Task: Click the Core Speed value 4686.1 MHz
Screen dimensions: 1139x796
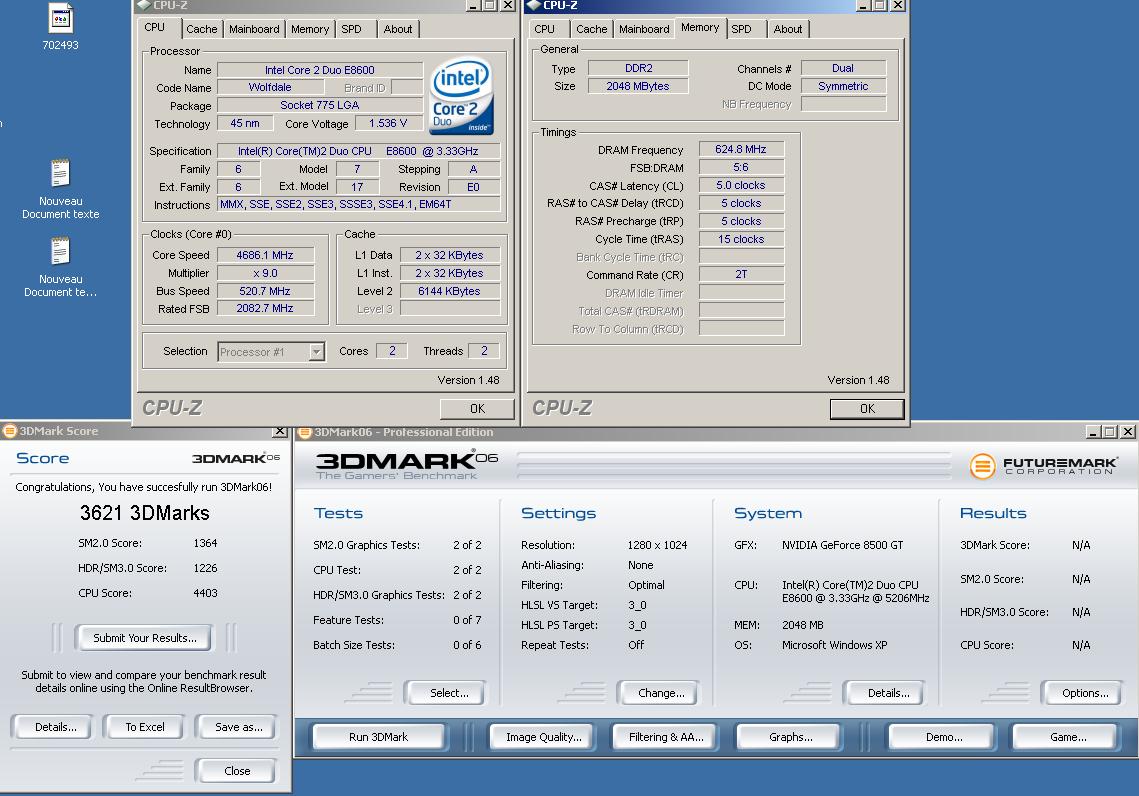Action: point(265,255)
